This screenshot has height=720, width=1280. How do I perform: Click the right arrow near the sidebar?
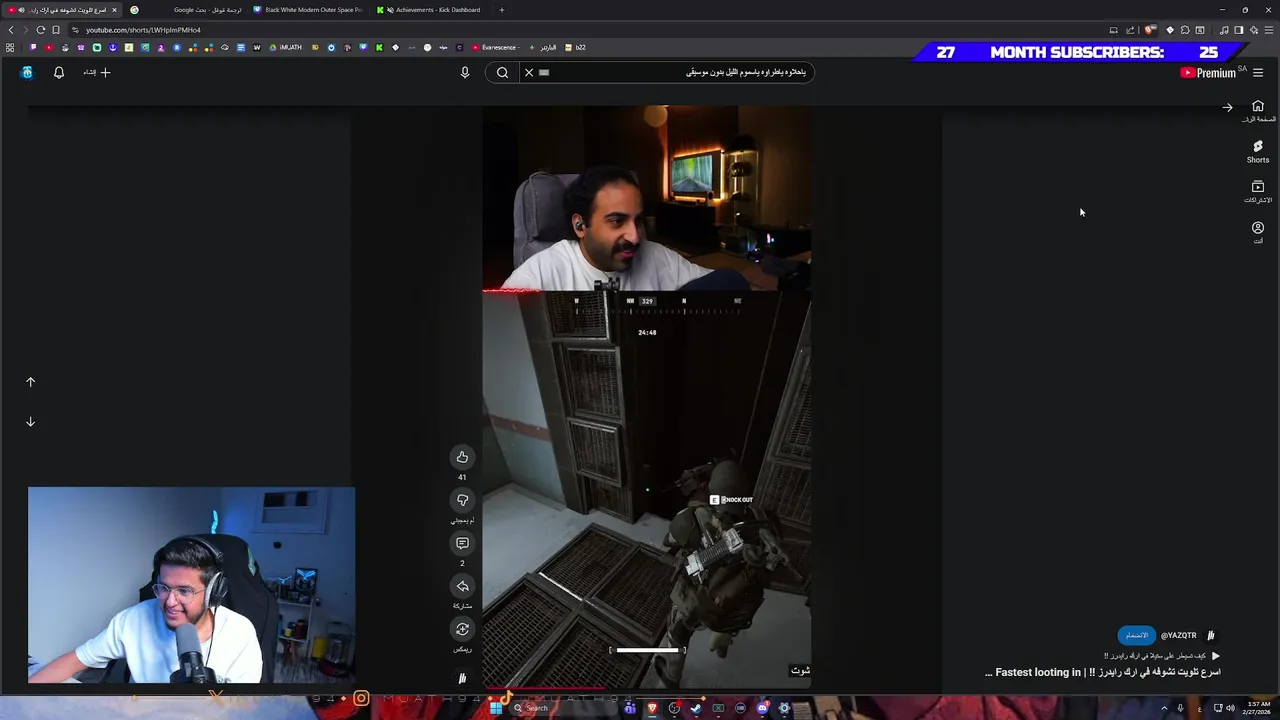point(1227,108)
